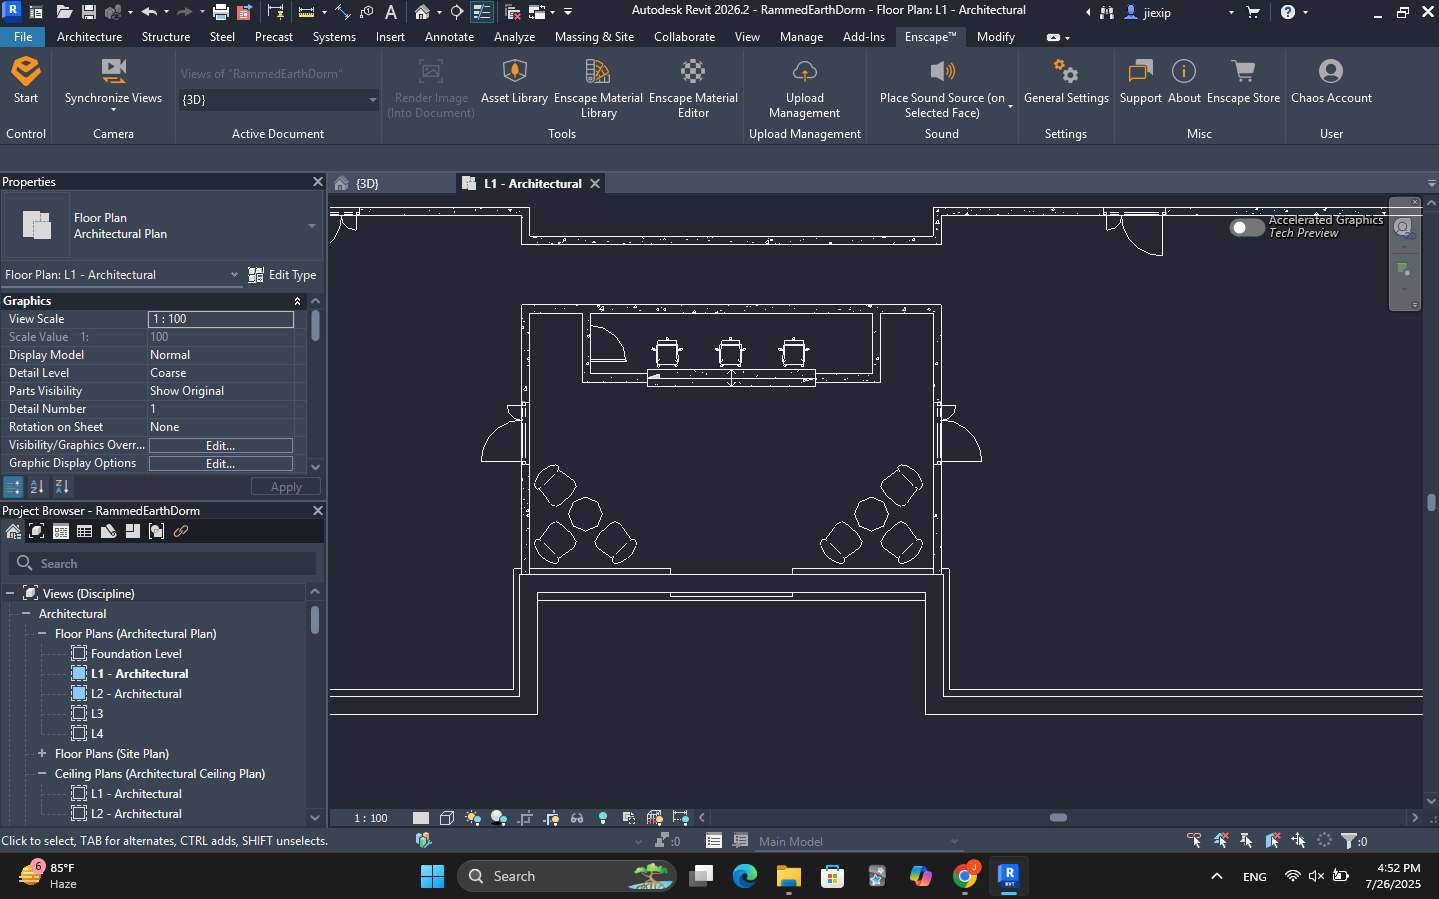The height and width of the screenshot is (899, 1439).
Task: Click the Filter icon in status bar
Action: click(1350, 841)
